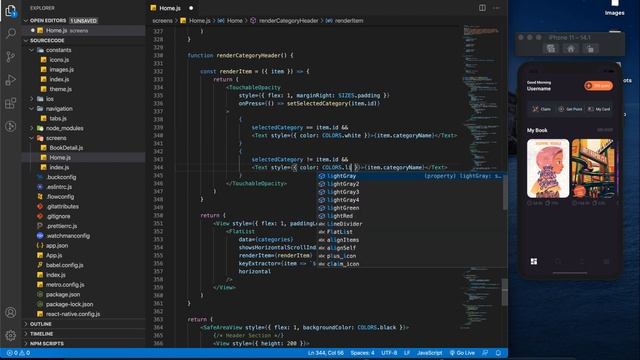Open images.js in the explorer
The height and width of the screenshot is (360, 640).
pyautogui.click(x=62, y=69)
